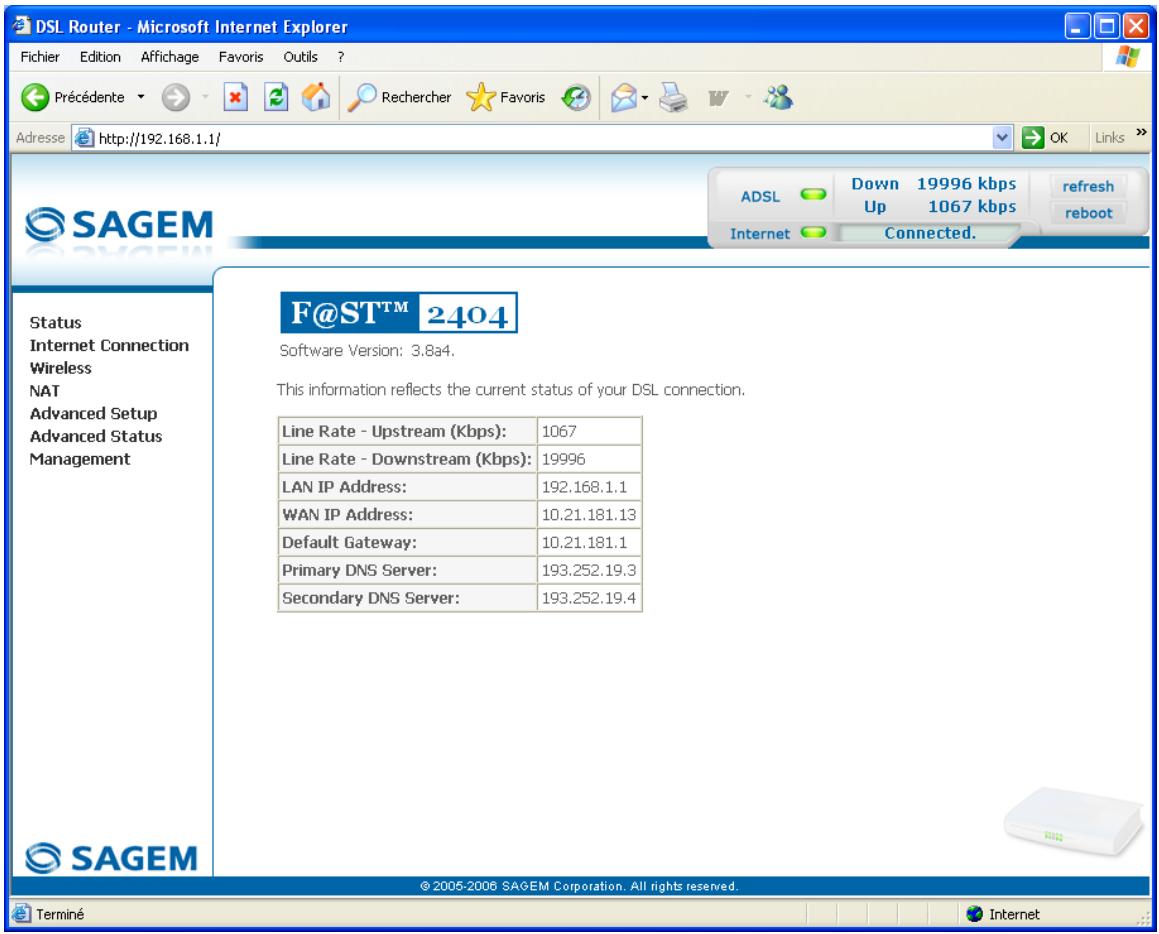Click the F@ST 2404 banner
The height and width of the screenshot is (934, 1159).
pyautogui.click(x=398, y=313)
